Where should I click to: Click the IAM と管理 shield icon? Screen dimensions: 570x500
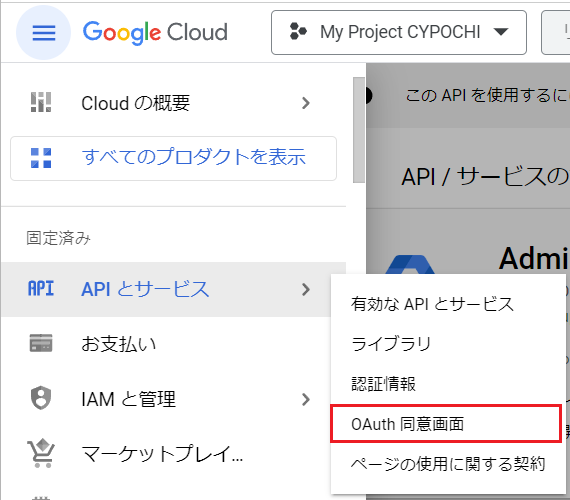click(41, 398)
